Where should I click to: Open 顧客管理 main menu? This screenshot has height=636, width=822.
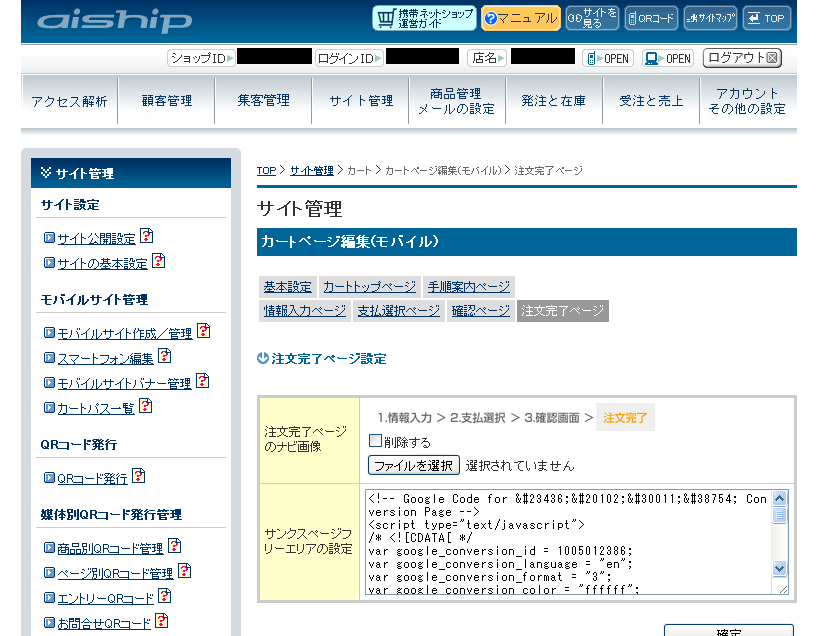(167, 101)
